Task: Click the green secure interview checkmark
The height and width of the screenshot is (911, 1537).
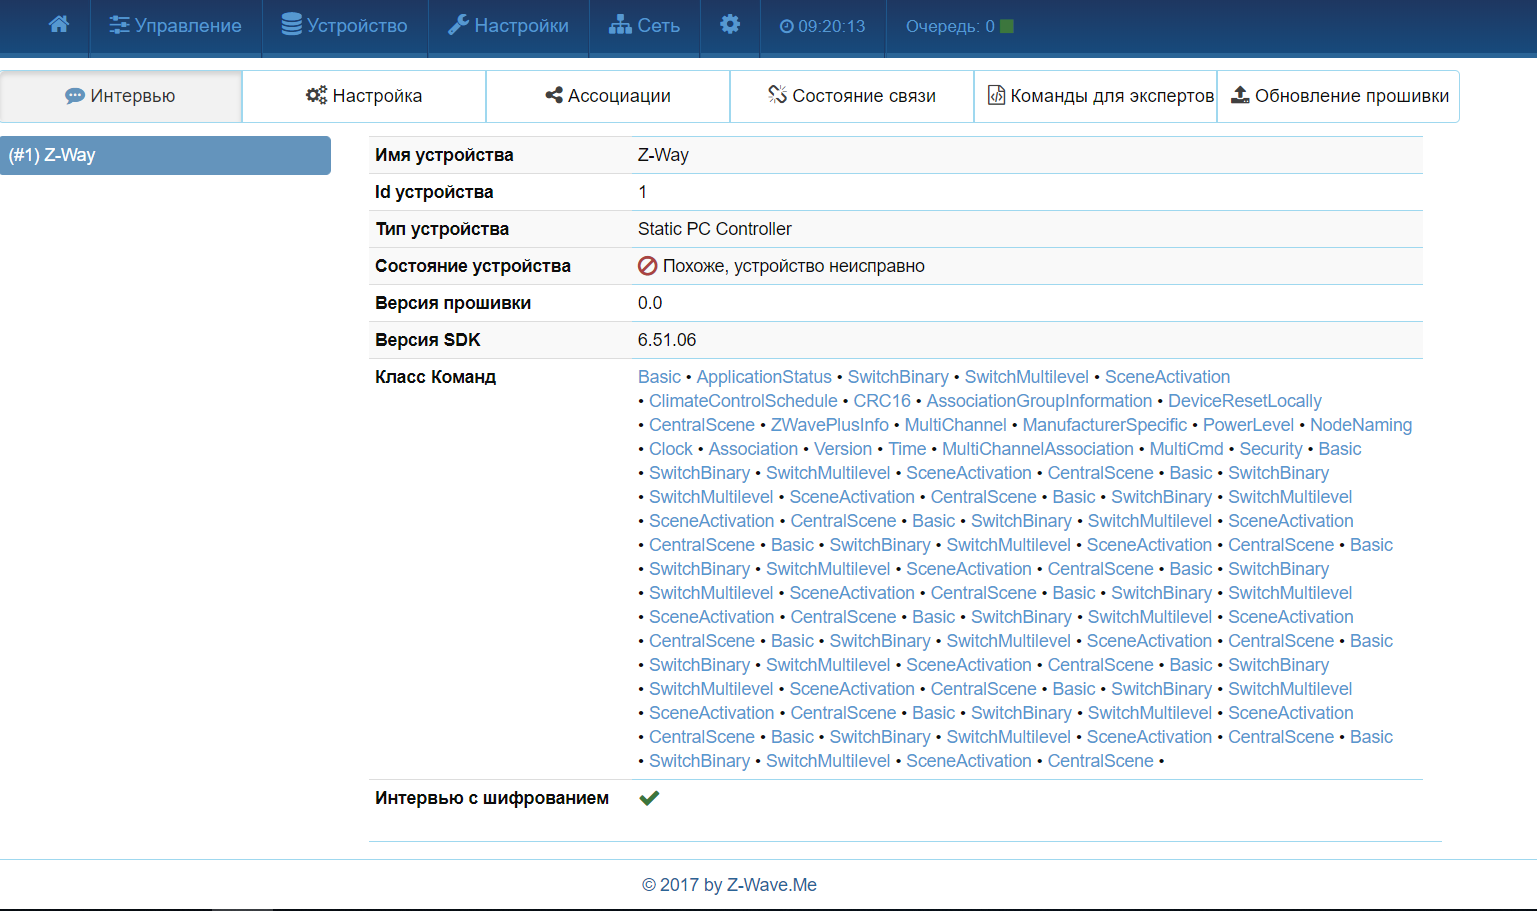Action: click(649, 798)
